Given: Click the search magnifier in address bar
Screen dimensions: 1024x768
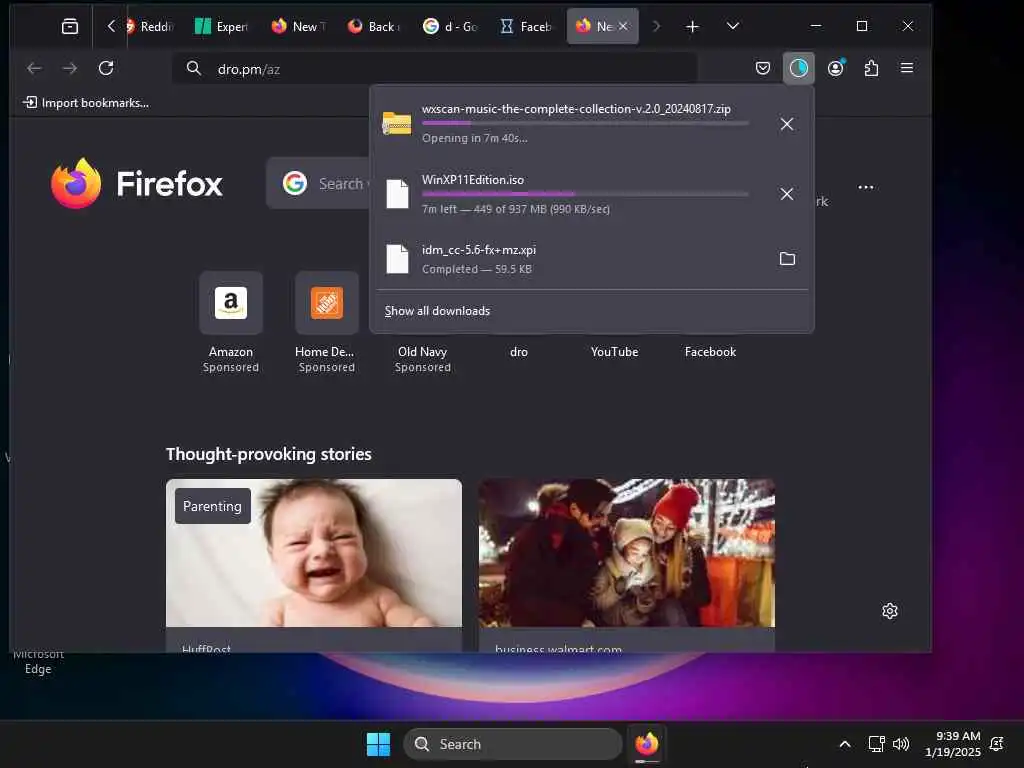Looking at the screenshot, I should pos(193,68).
